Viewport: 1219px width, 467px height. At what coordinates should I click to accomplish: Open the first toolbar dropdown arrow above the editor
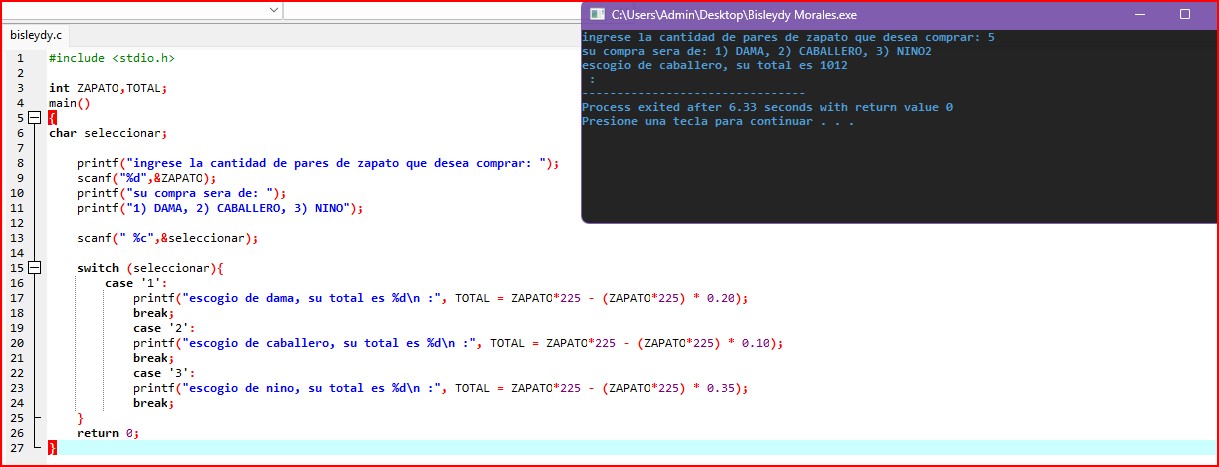(274, 10)
